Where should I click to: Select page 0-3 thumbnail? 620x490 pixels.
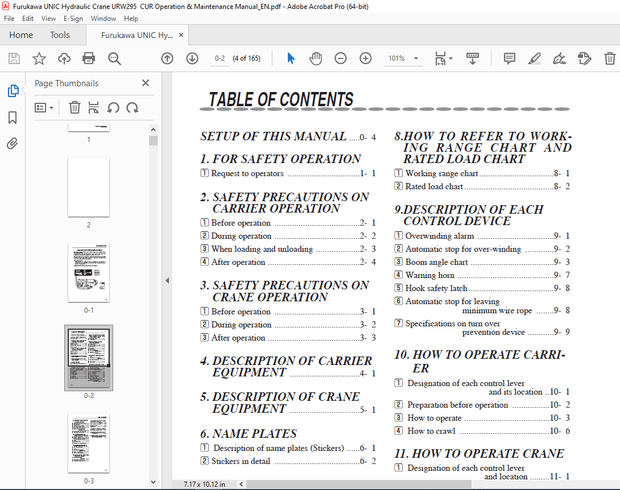point(89,443)
